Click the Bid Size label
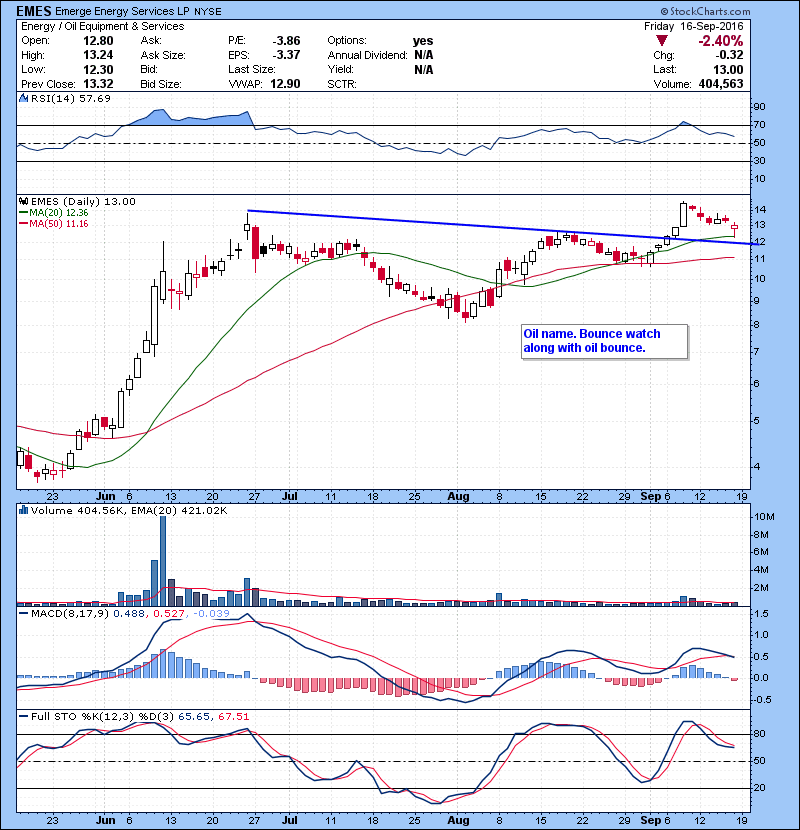 click(161, 84)
